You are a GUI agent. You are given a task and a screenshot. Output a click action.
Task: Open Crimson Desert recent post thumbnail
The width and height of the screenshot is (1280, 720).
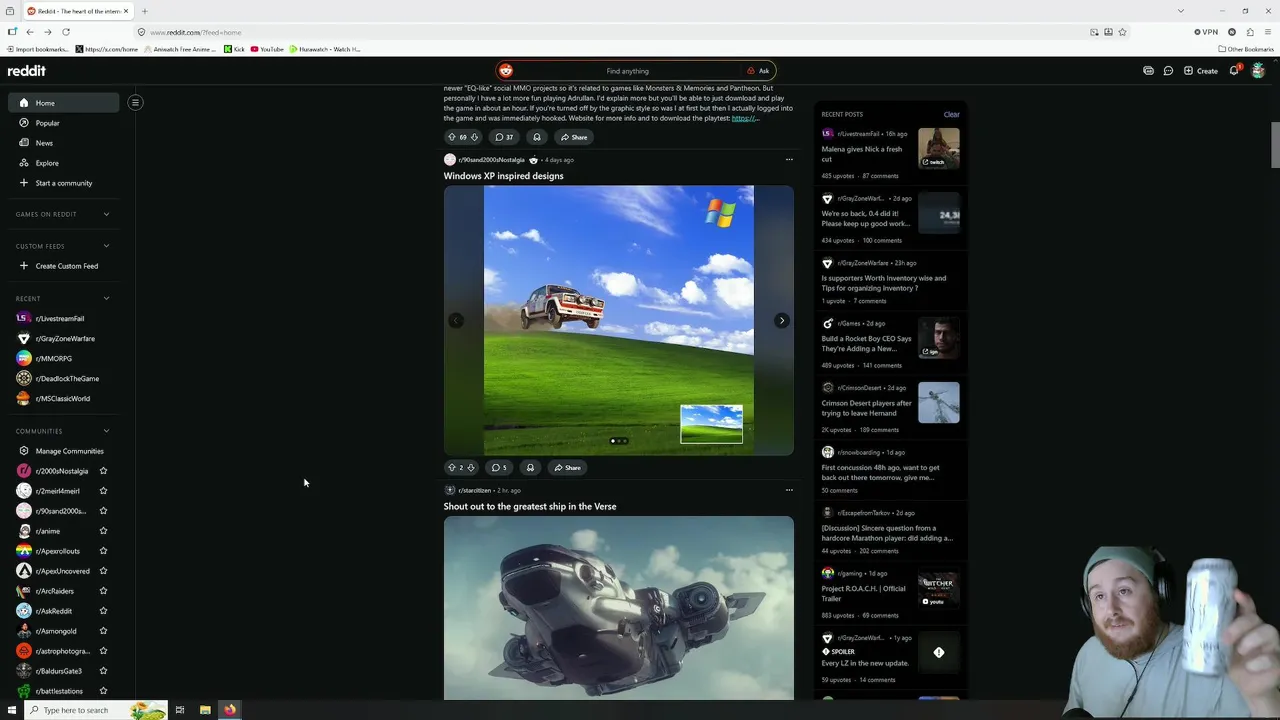coord(938,402)
